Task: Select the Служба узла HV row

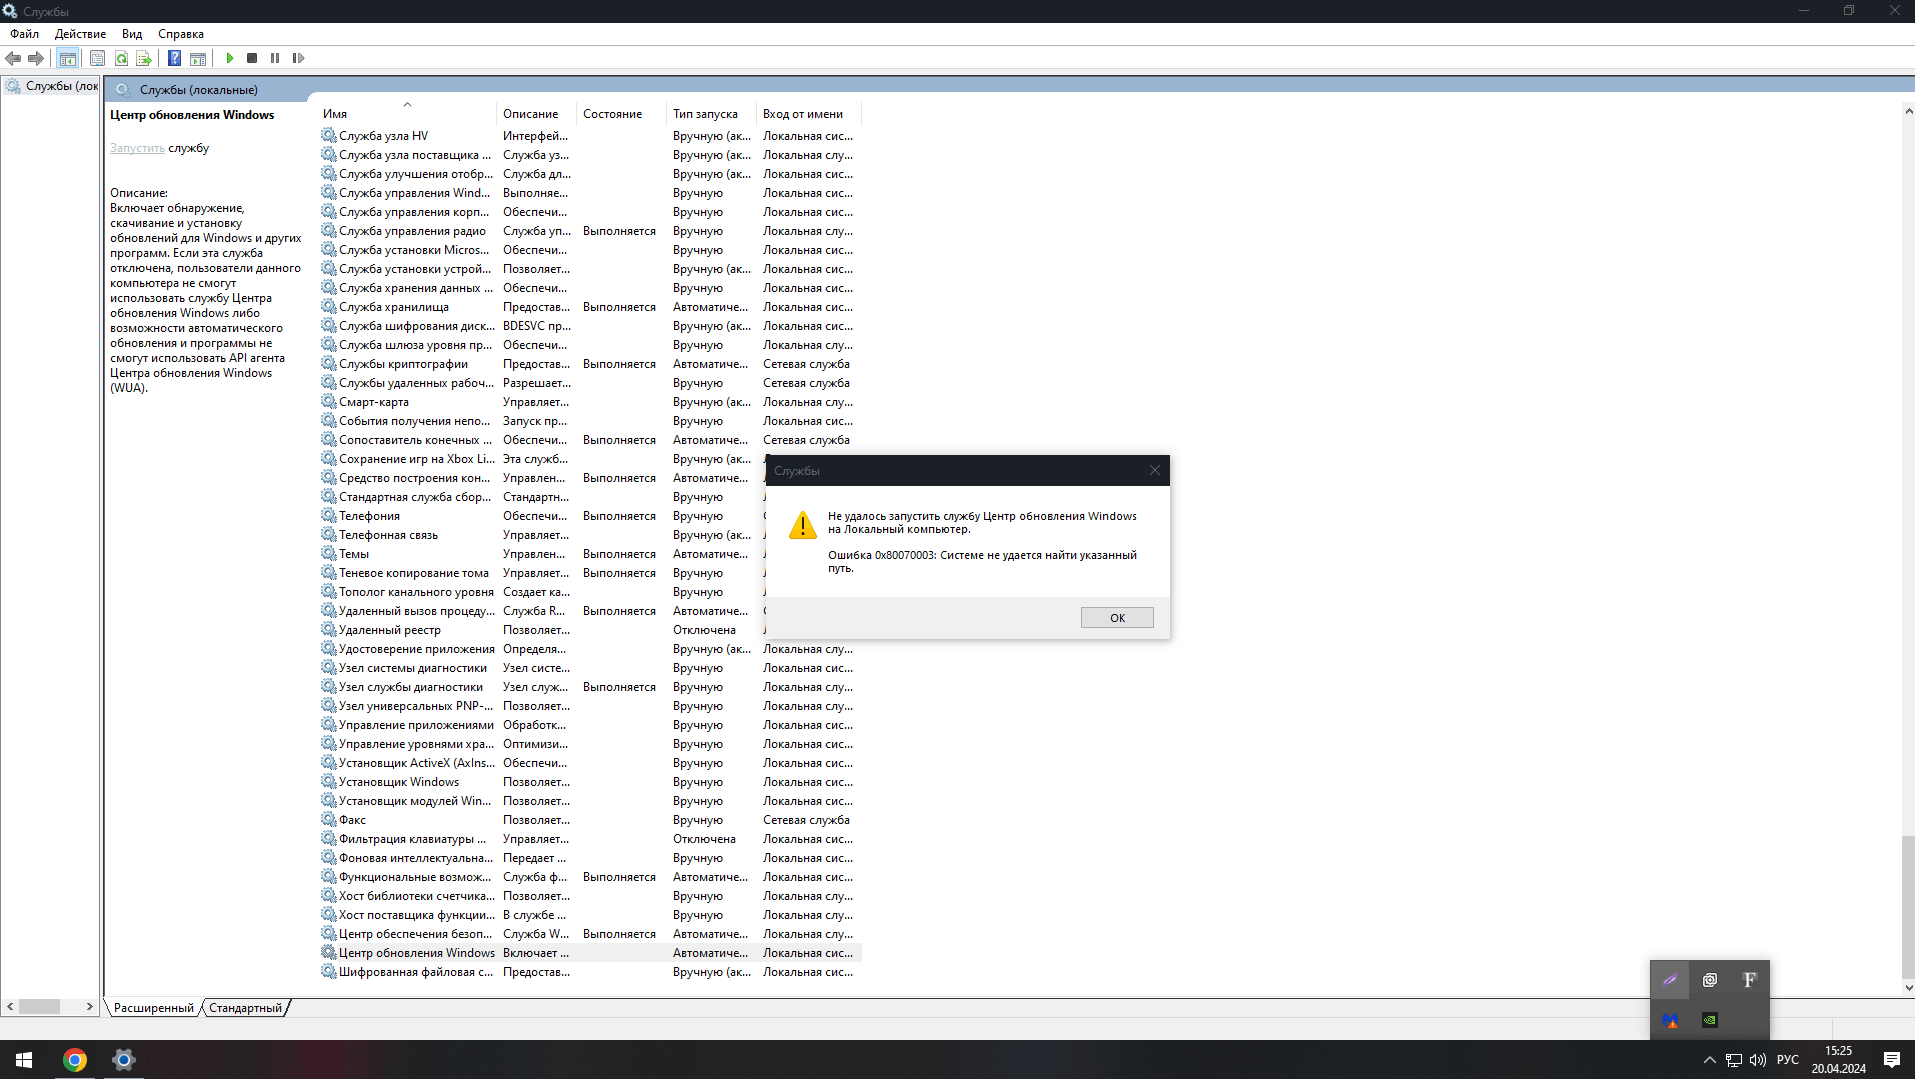Action: [590, 136]
